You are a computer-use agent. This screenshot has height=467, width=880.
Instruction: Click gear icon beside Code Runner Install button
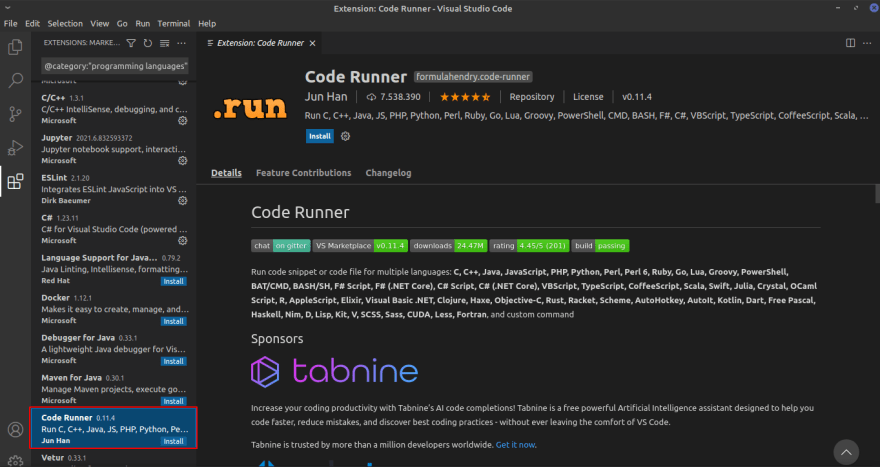pos(345,136)
